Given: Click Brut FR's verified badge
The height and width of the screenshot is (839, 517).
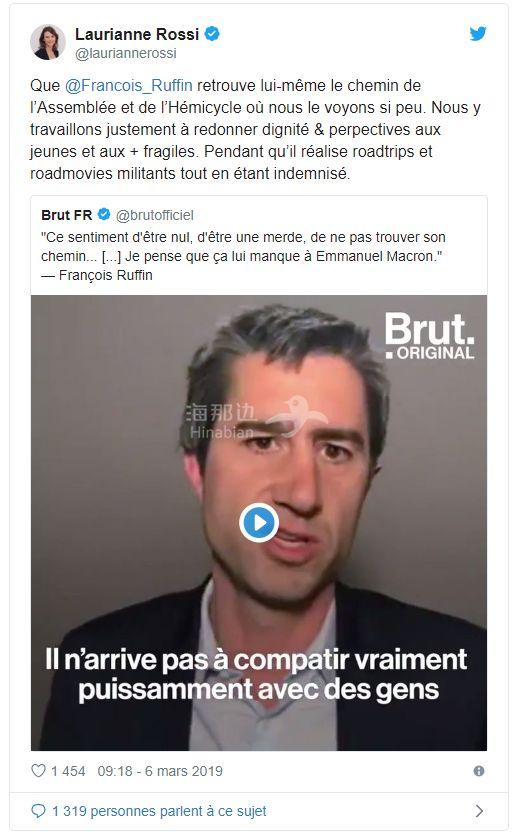Looking at the screenshot, I should point(104,215).
